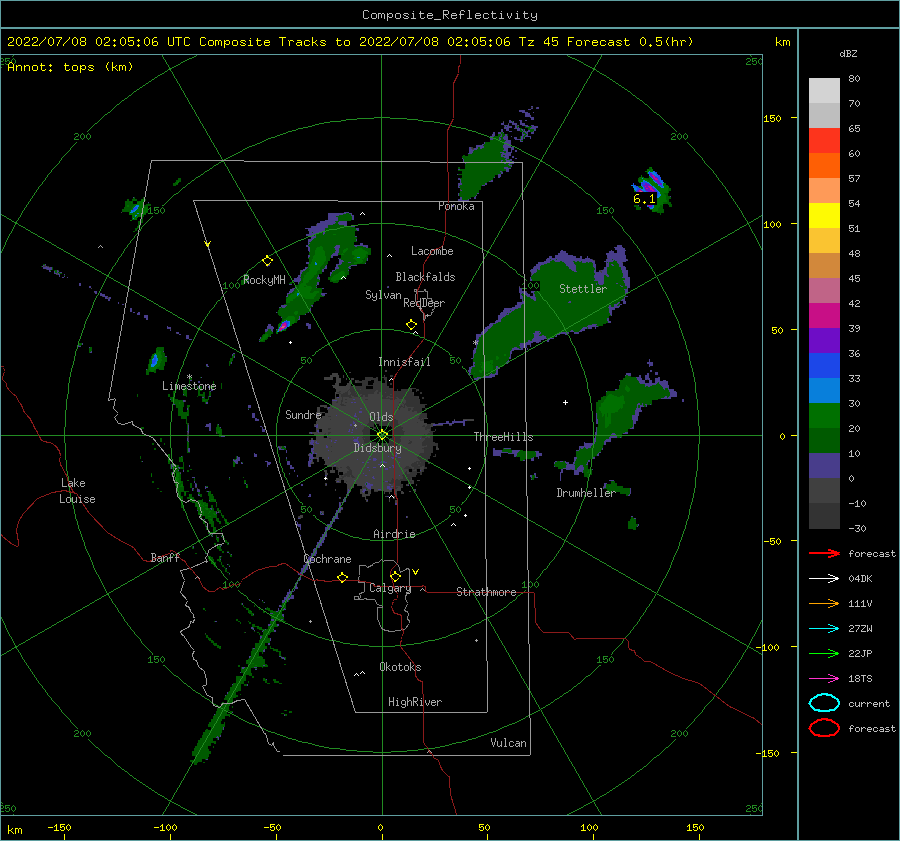The width and height of the screenshot is (900, 841).
Task: Click the Banff city label
Action: click(x=165, y=557)
